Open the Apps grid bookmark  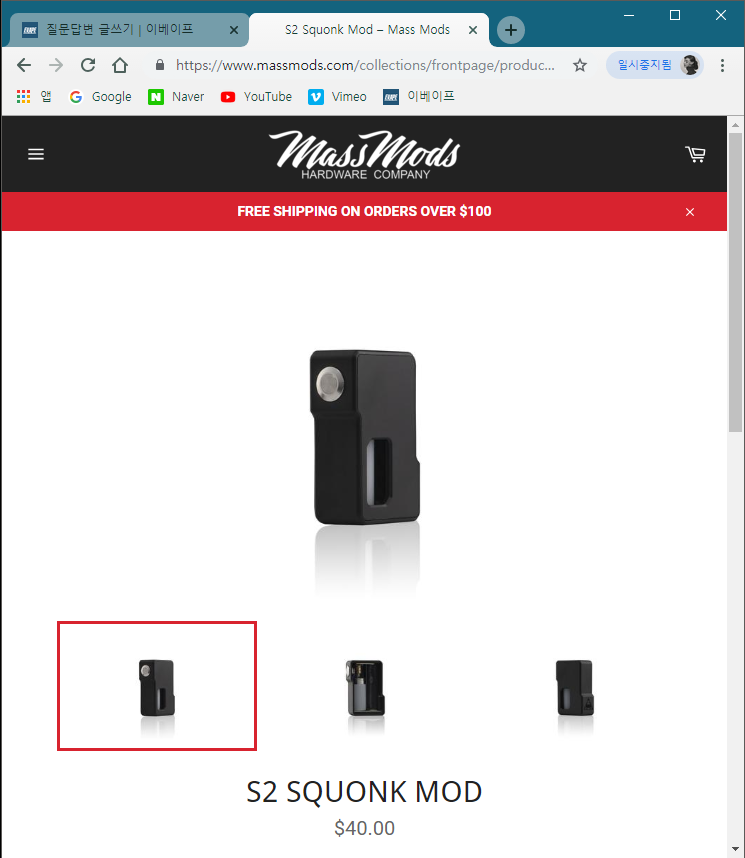tap(34, 97)
